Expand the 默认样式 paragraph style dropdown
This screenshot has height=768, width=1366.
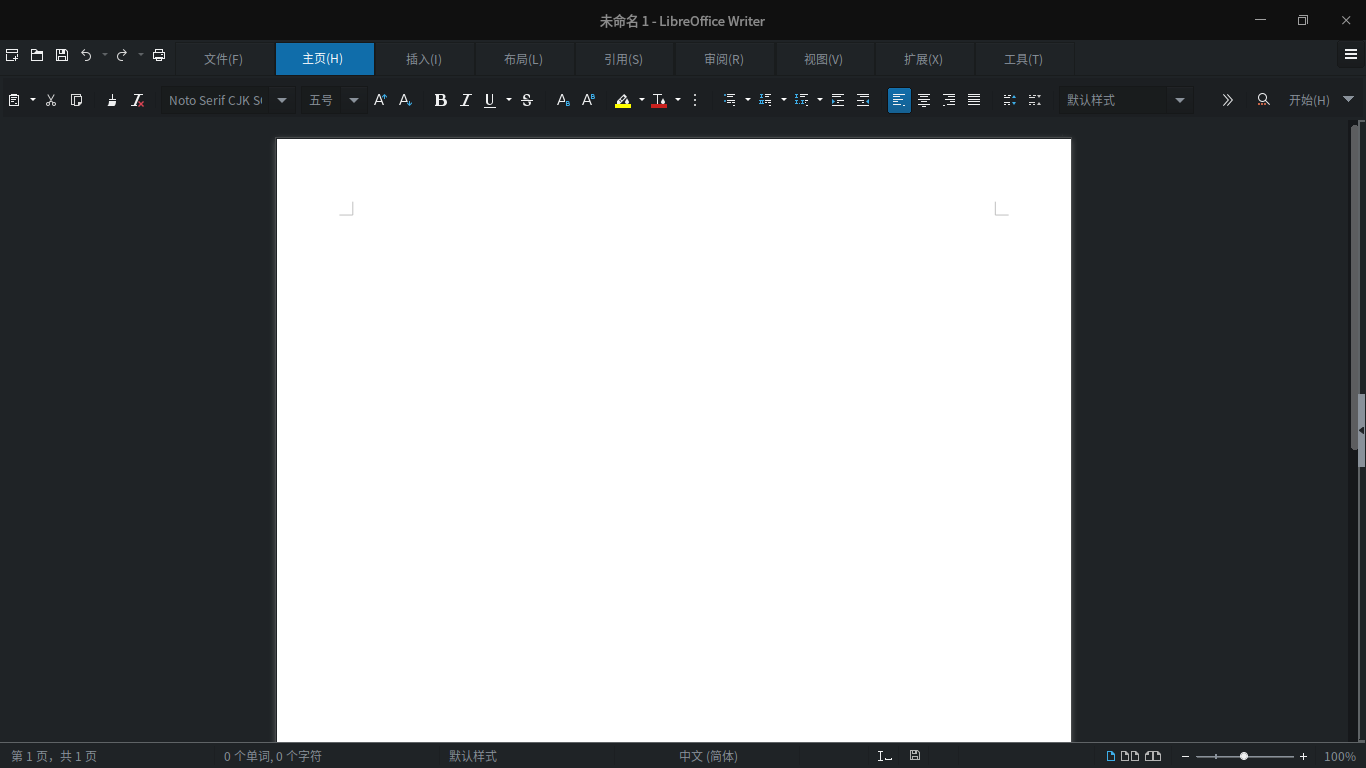(x=1180, y=100)
